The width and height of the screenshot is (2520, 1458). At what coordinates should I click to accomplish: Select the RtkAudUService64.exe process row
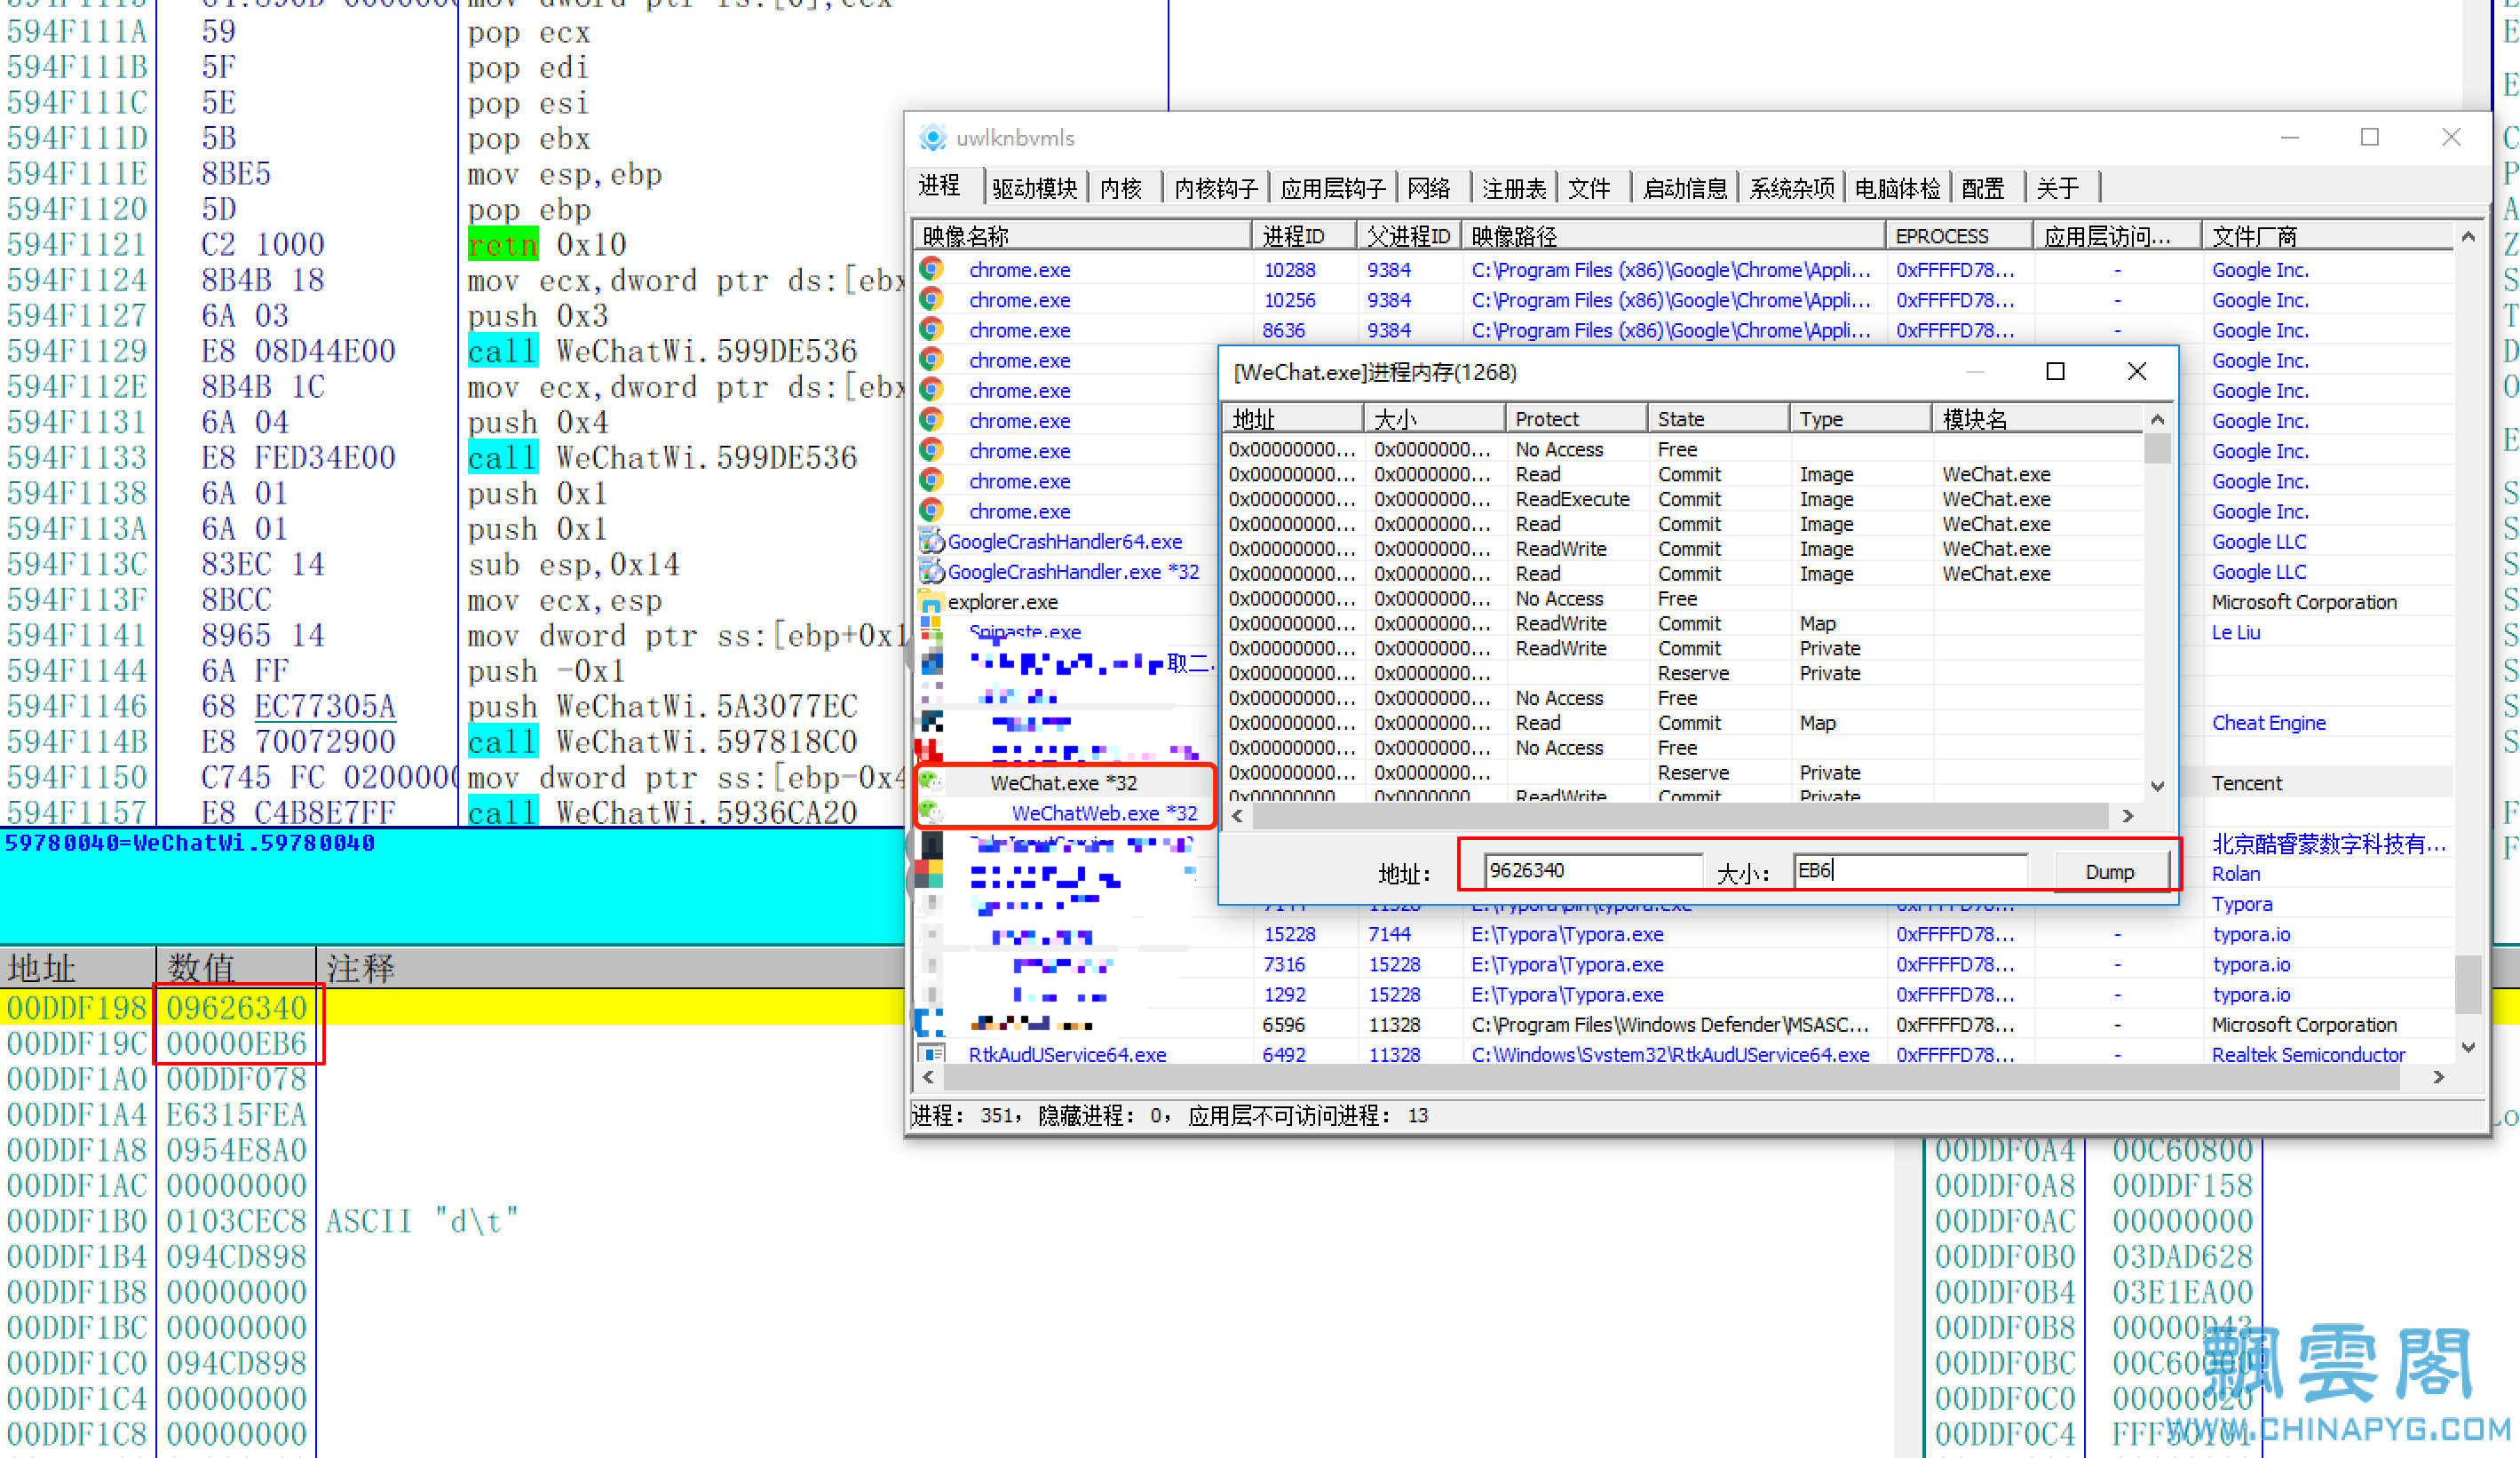1684,1054
